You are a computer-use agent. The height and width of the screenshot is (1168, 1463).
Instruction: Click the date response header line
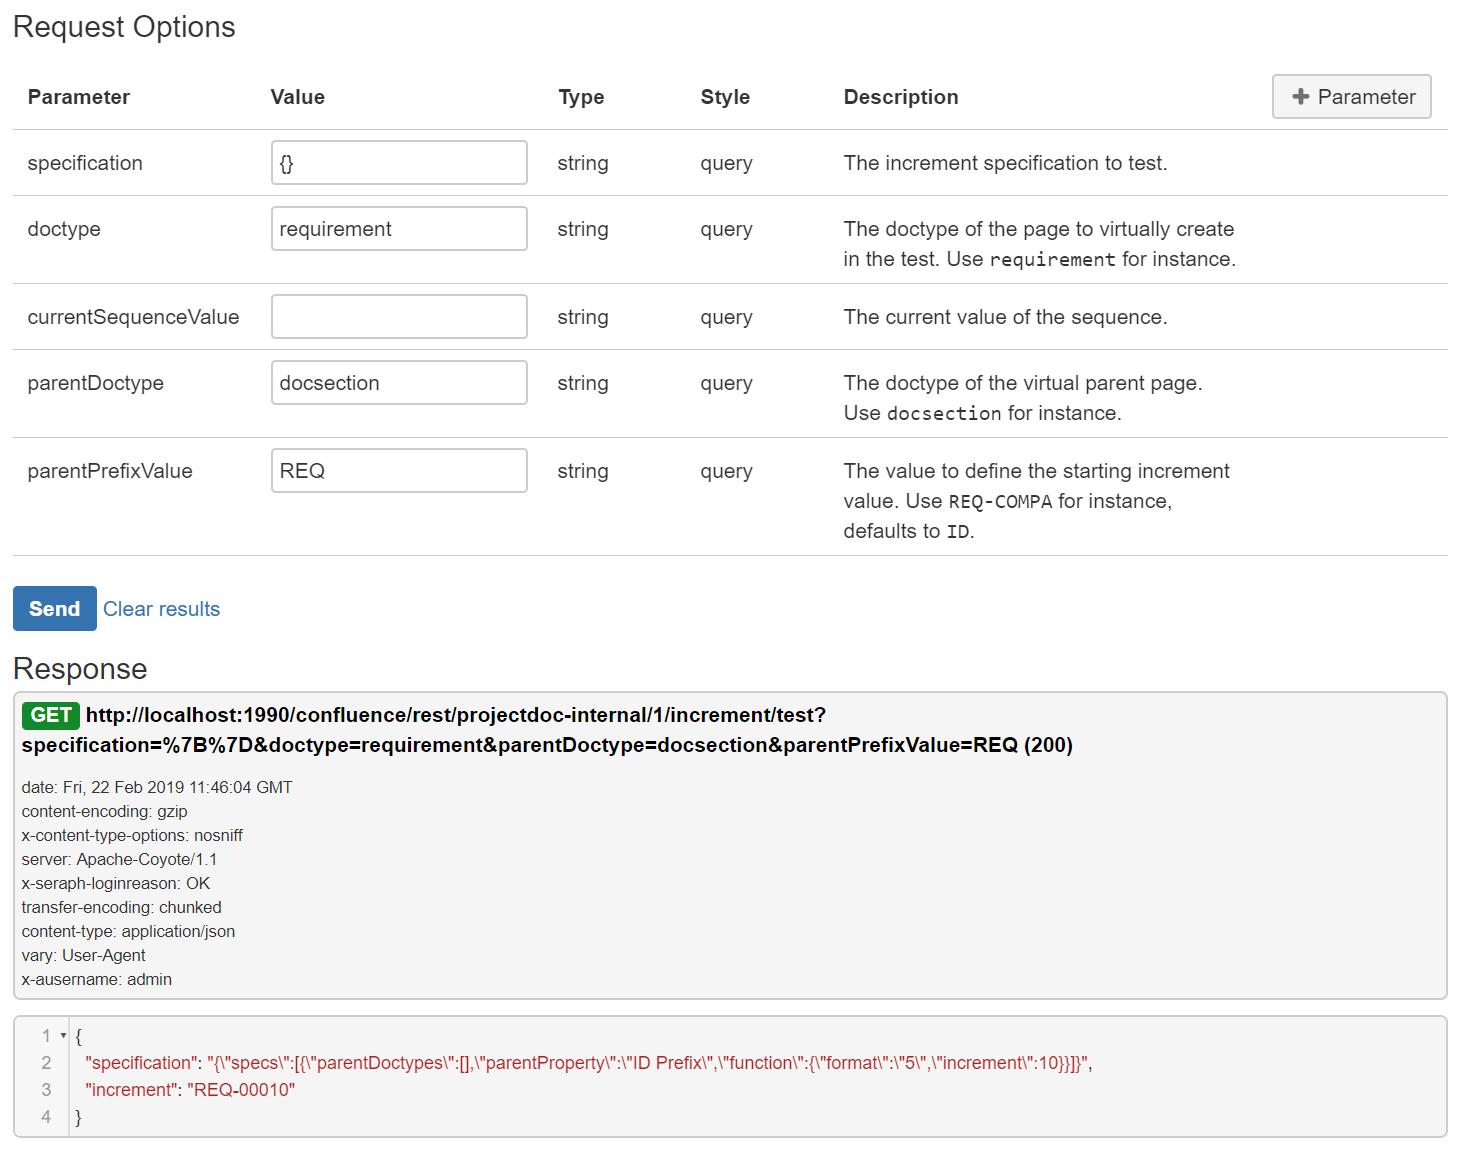pos(157,787)
